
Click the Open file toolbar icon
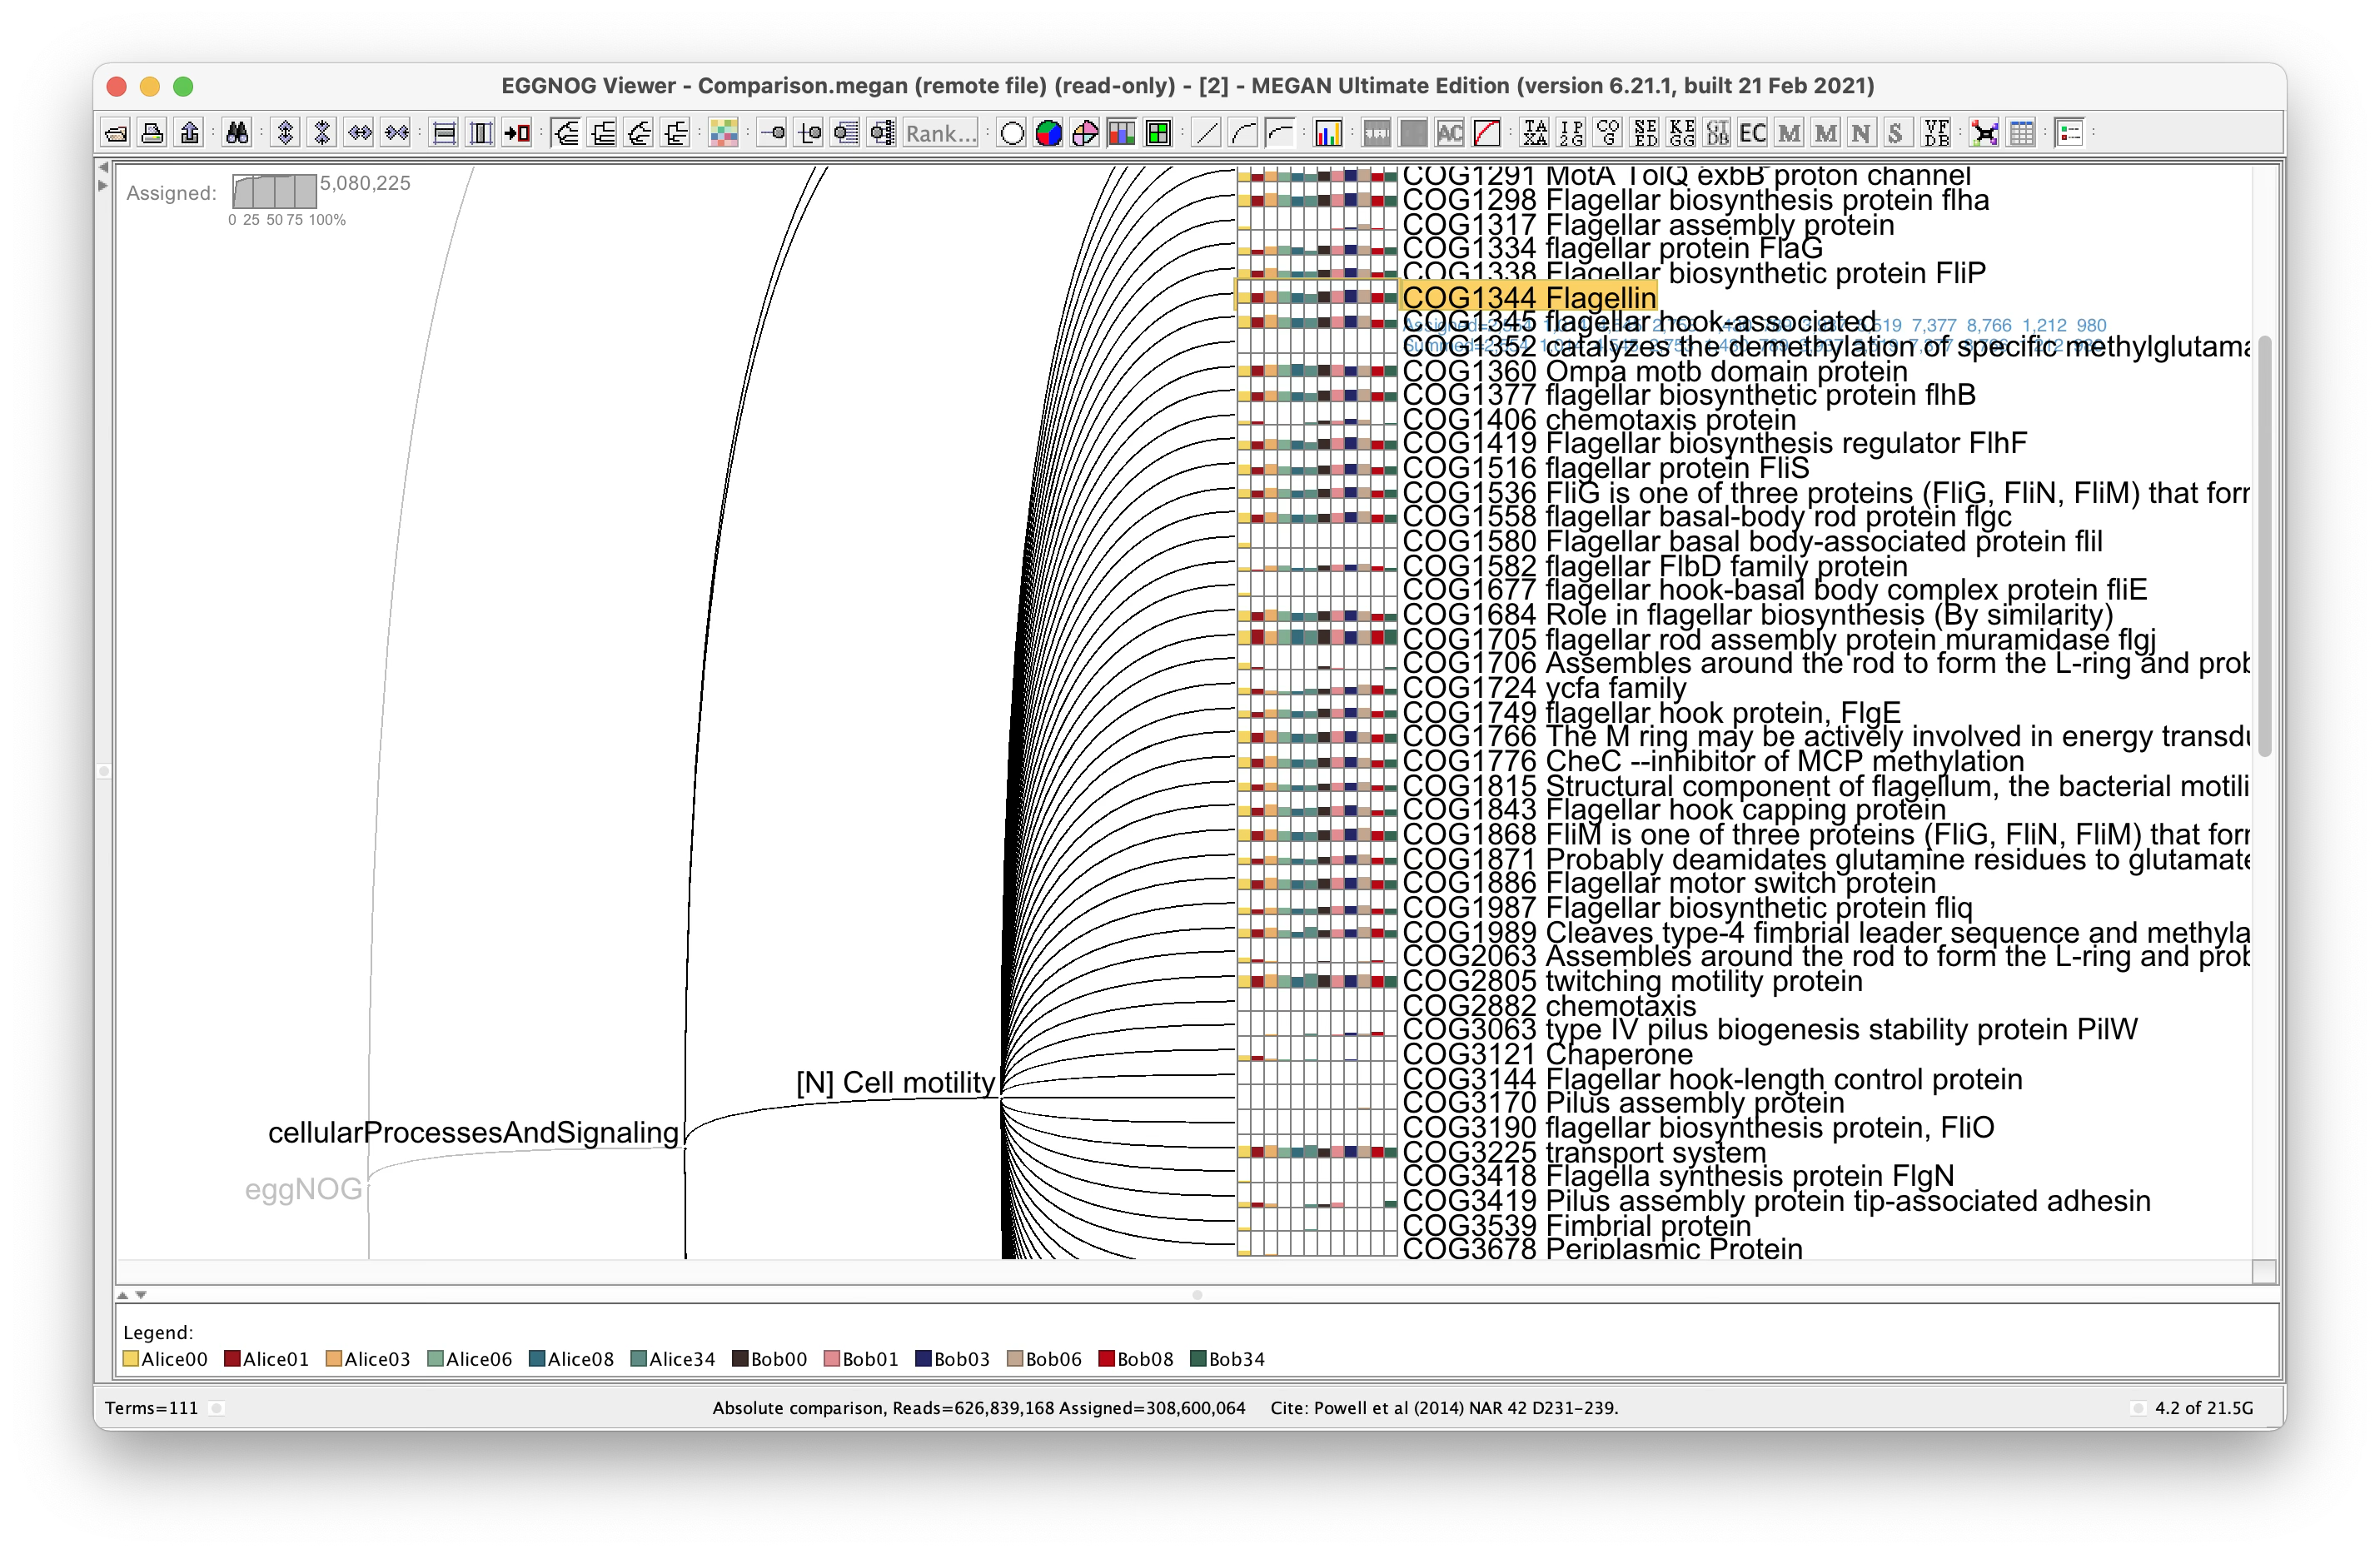pyautogui.click(x=116, y=133)
